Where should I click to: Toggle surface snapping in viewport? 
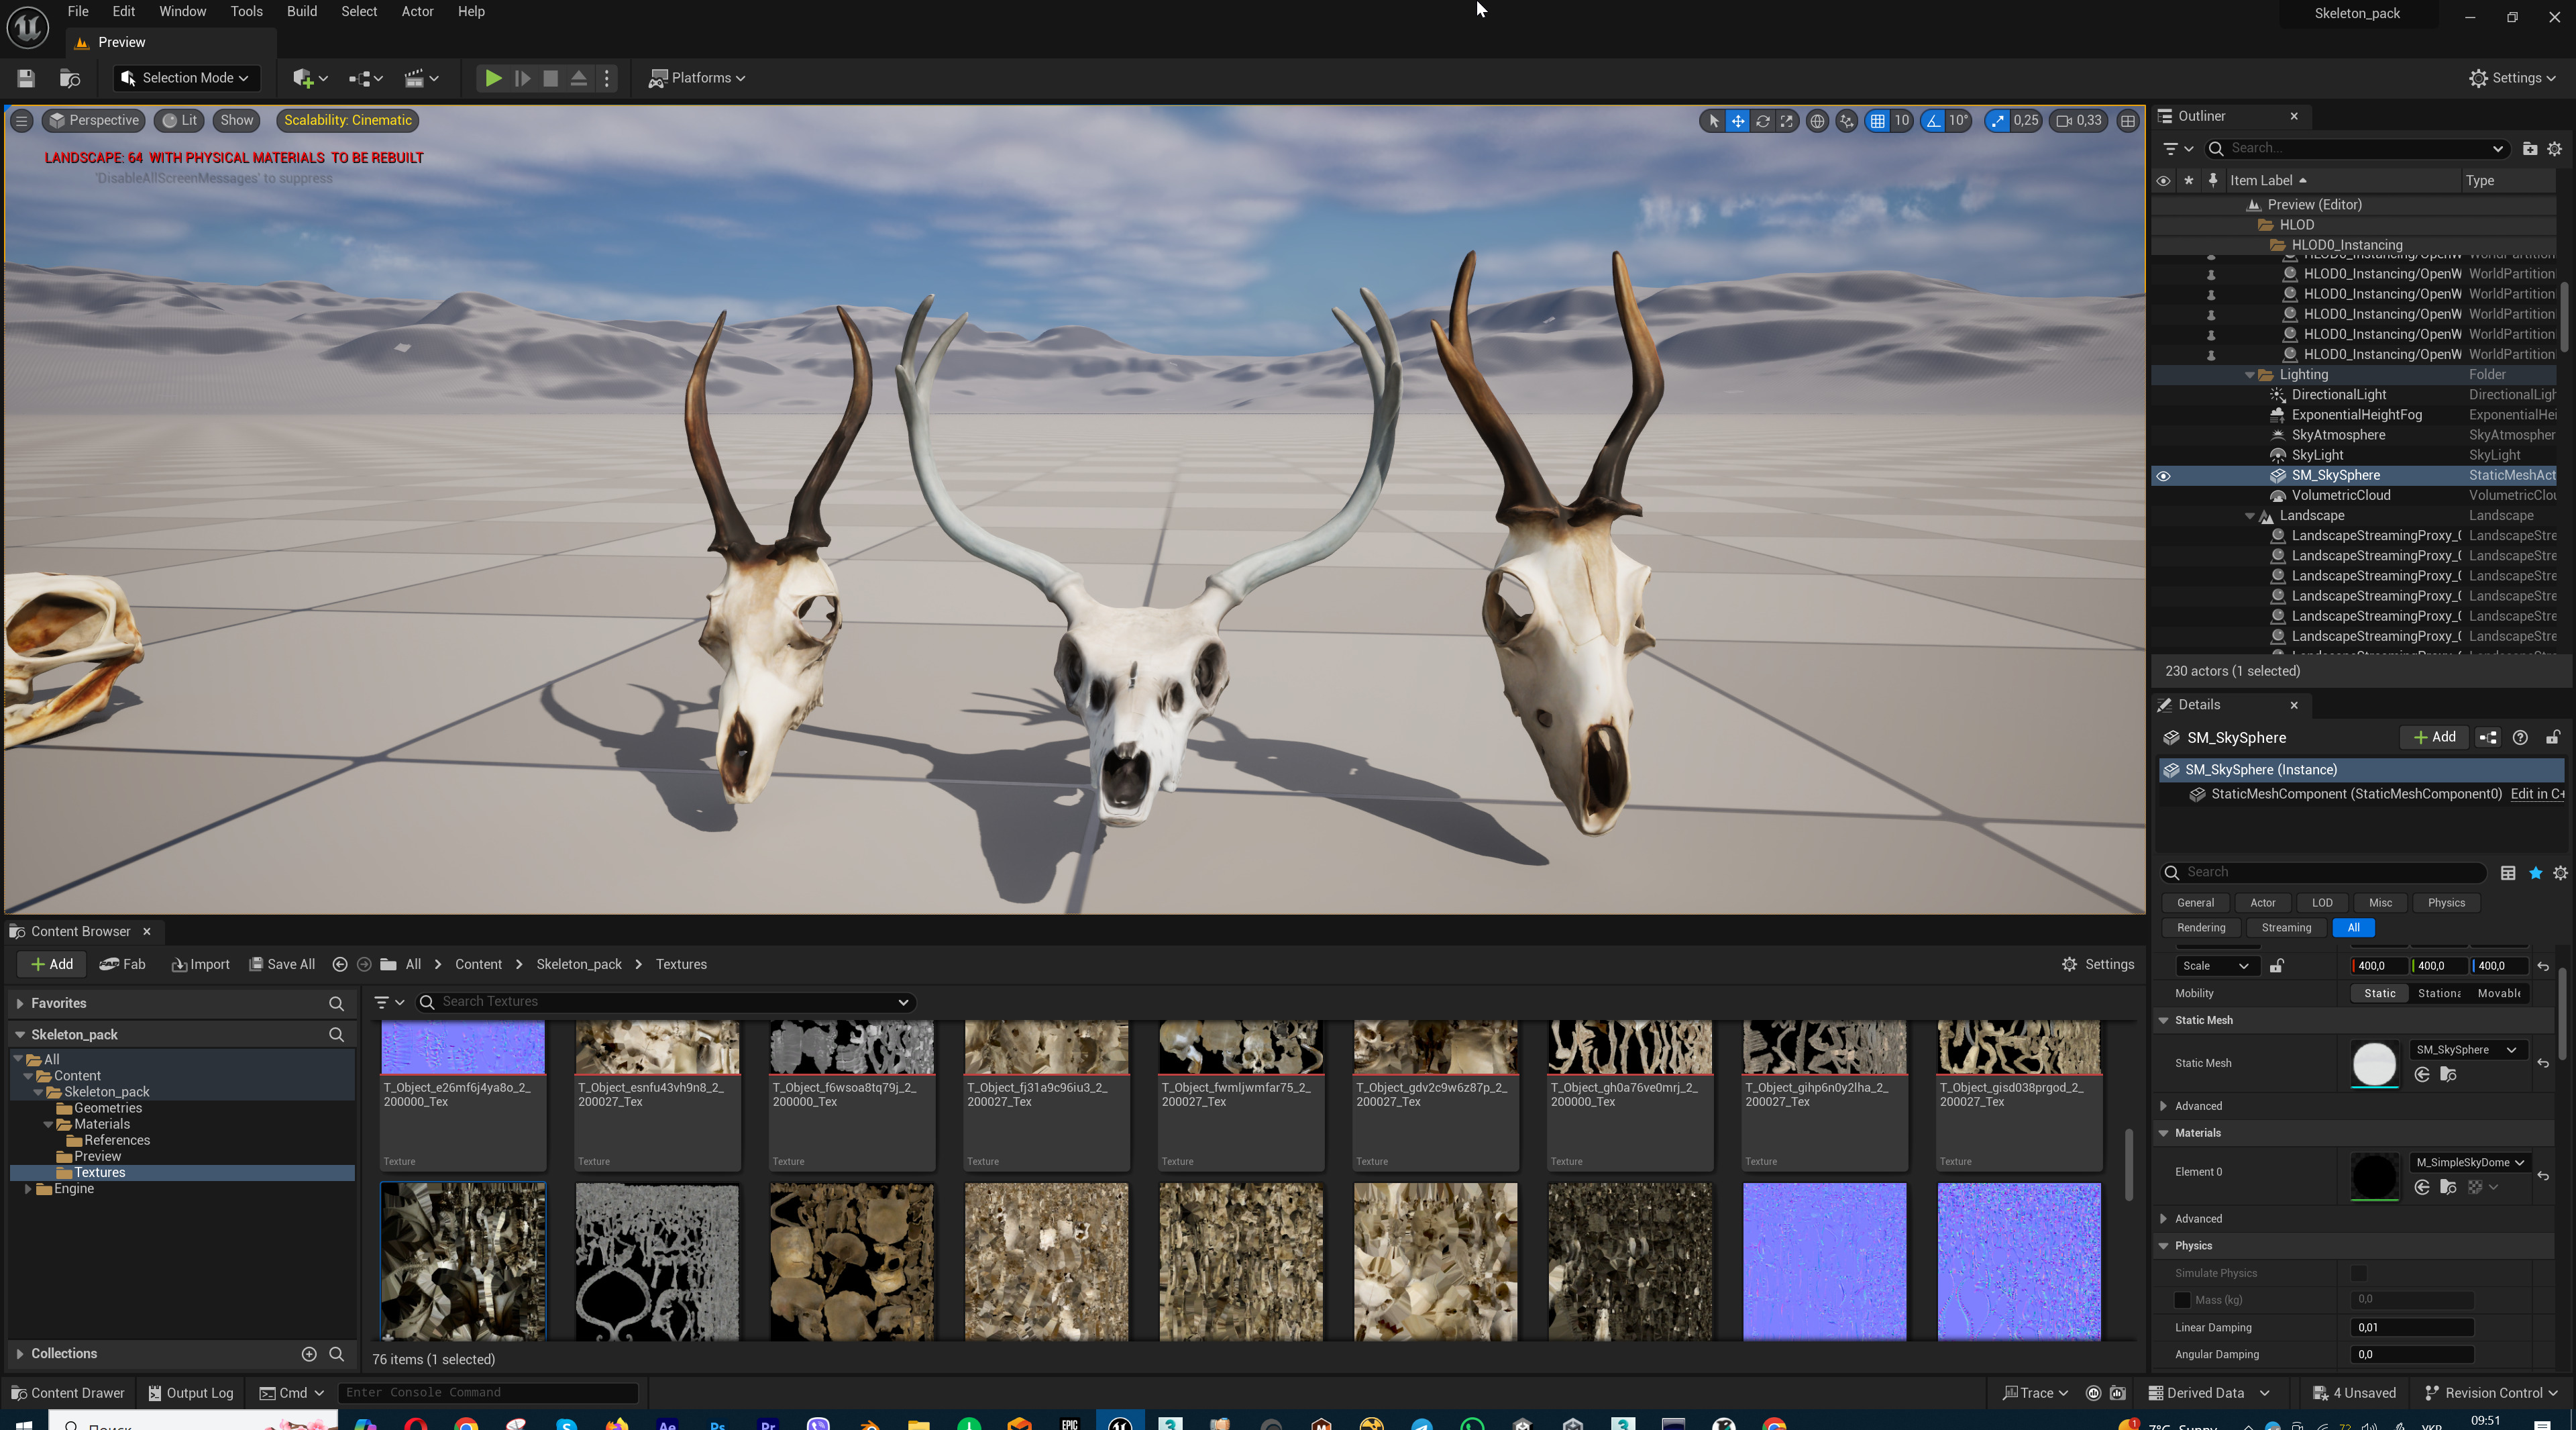tap(1846, 121)
